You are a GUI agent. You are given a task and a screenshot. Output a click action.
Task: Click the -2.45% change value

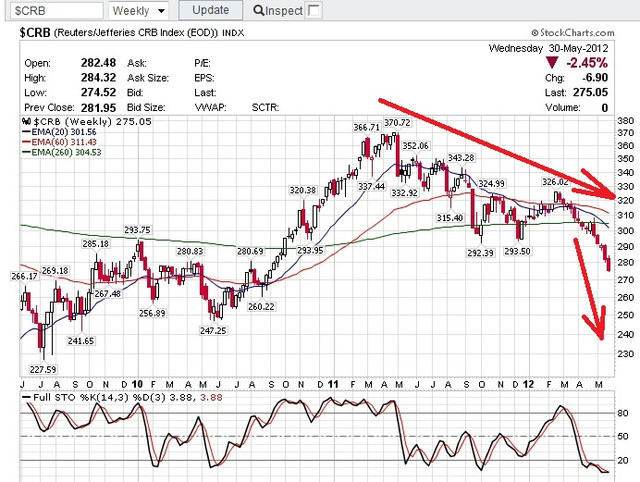point(587,63)
